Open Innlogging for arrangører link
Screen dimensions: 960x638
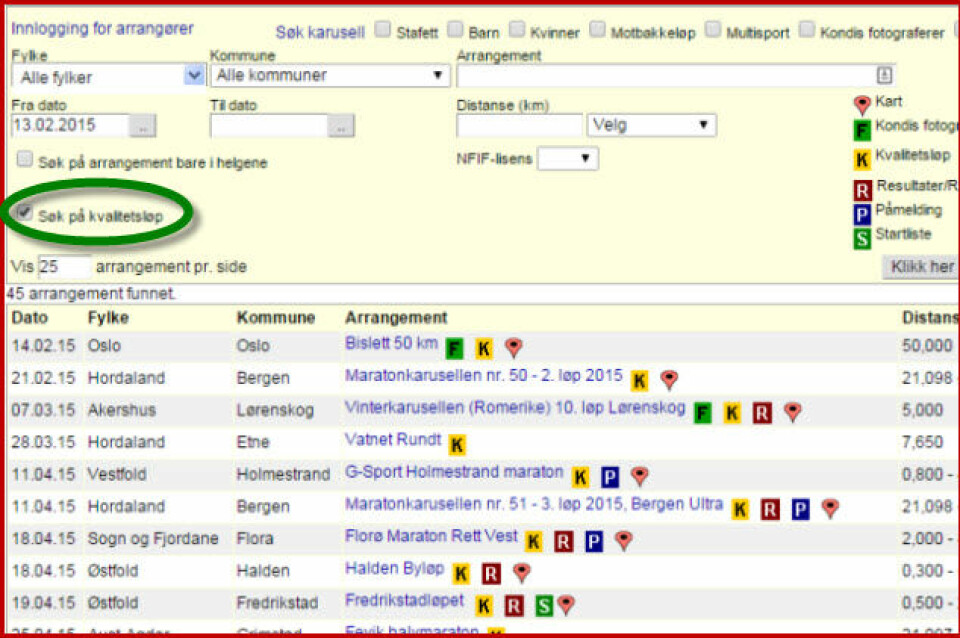102,29
